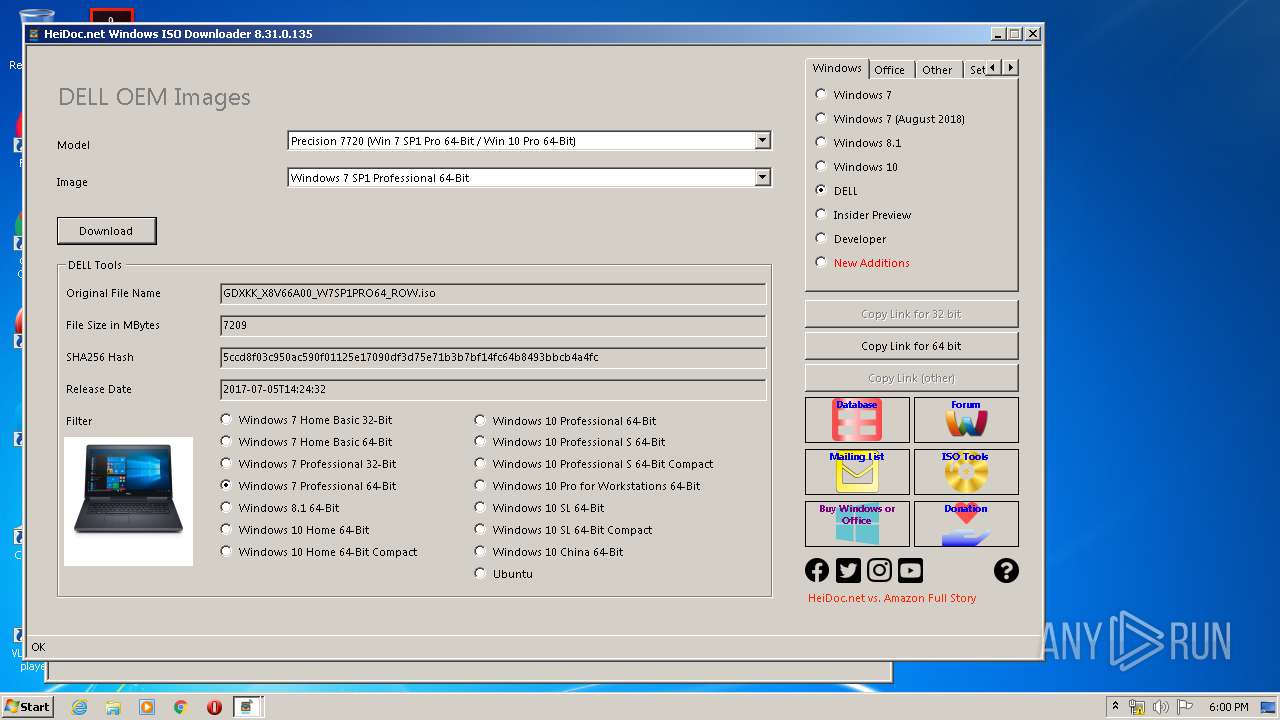The height and width of the screenshot is (720, 1280).
Task: Expand the Model dropdown arrow
Action: click(763, 141)
